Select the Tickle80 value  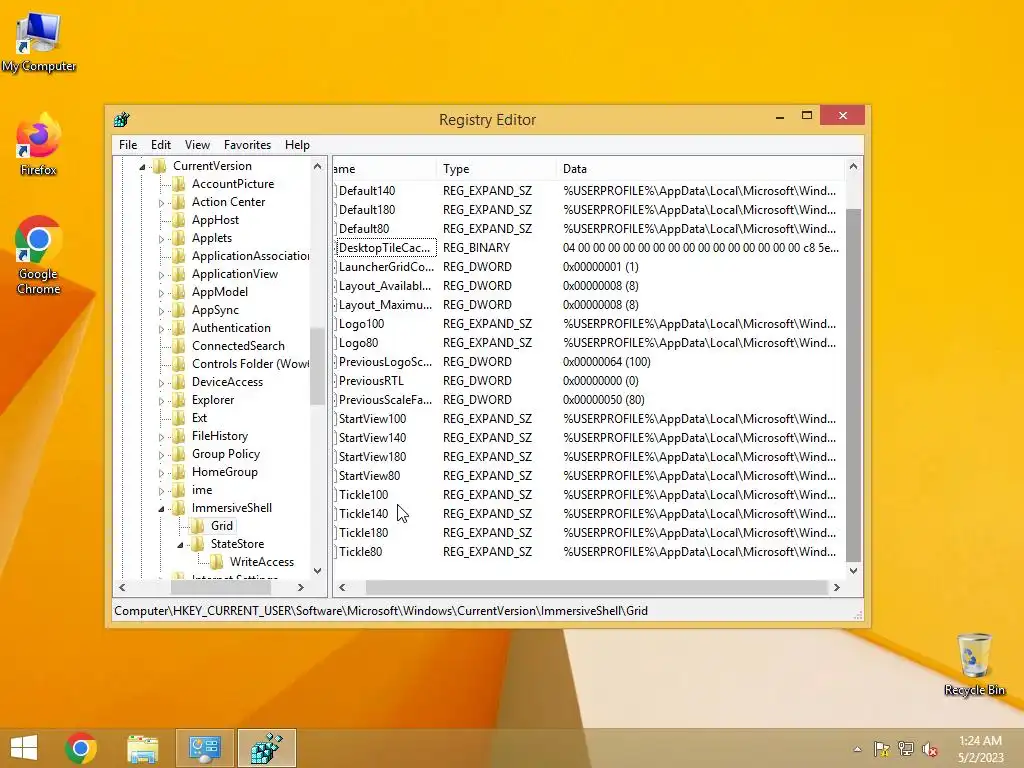click(x=360, y=552)
